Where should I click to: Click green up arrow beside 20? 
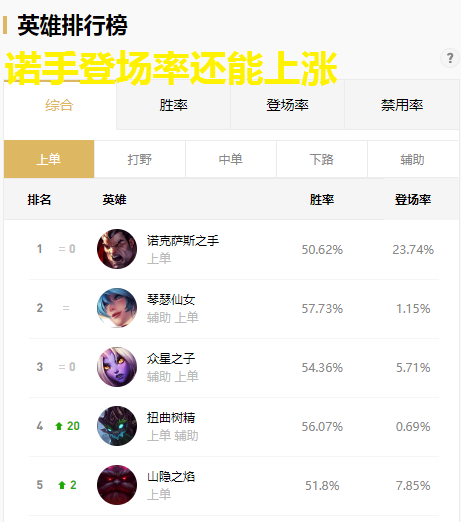59,426
